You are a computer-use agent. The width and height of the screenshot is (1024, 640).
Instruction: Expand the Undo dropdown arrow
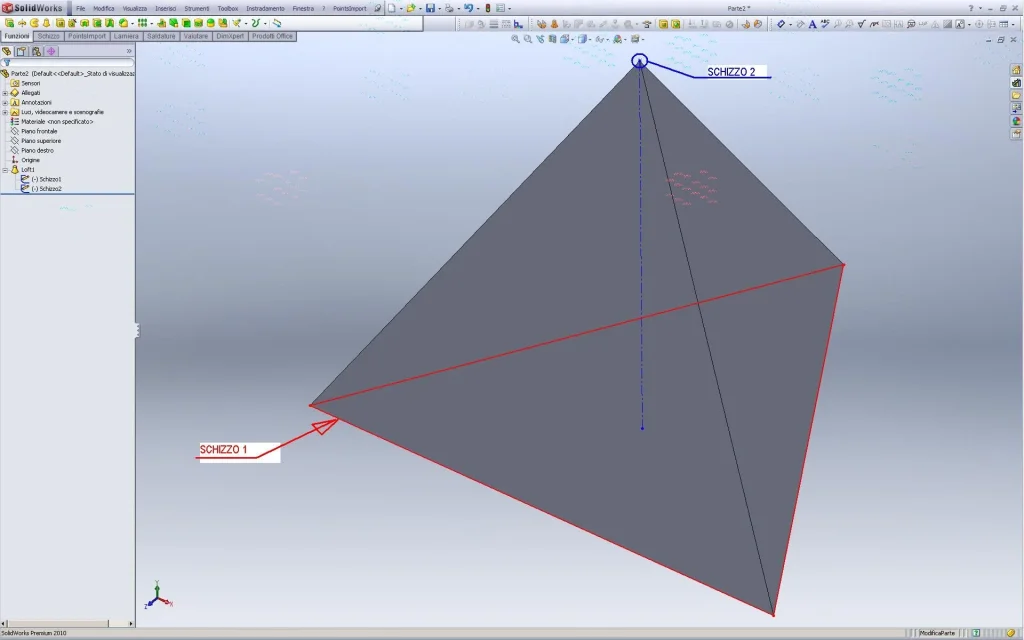pyautogui.click(x=477, y=8)
